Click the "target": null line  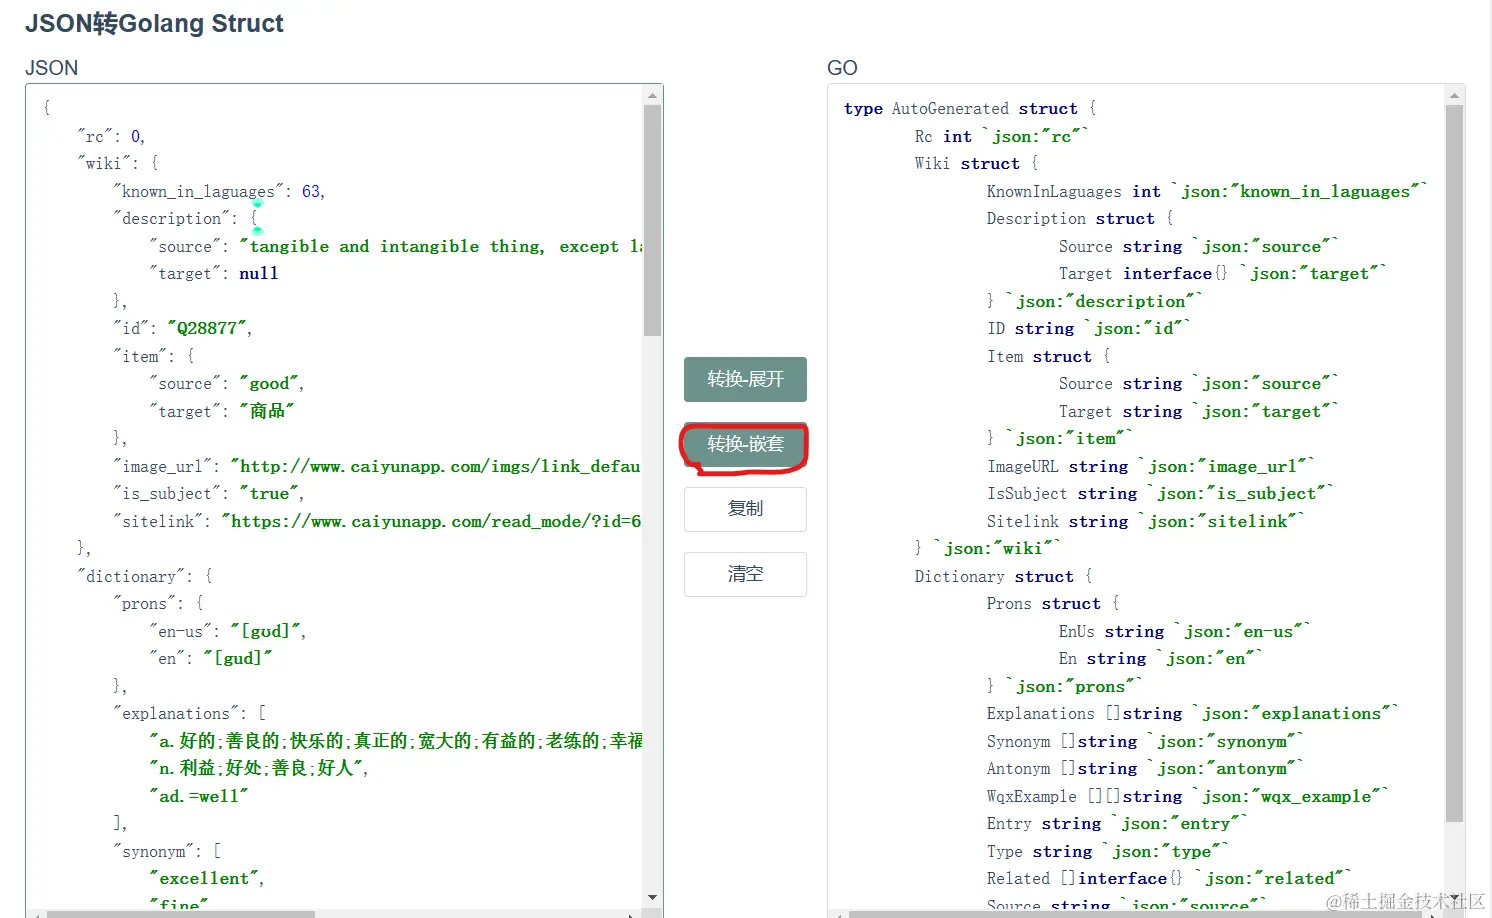(x=214, y=273)
